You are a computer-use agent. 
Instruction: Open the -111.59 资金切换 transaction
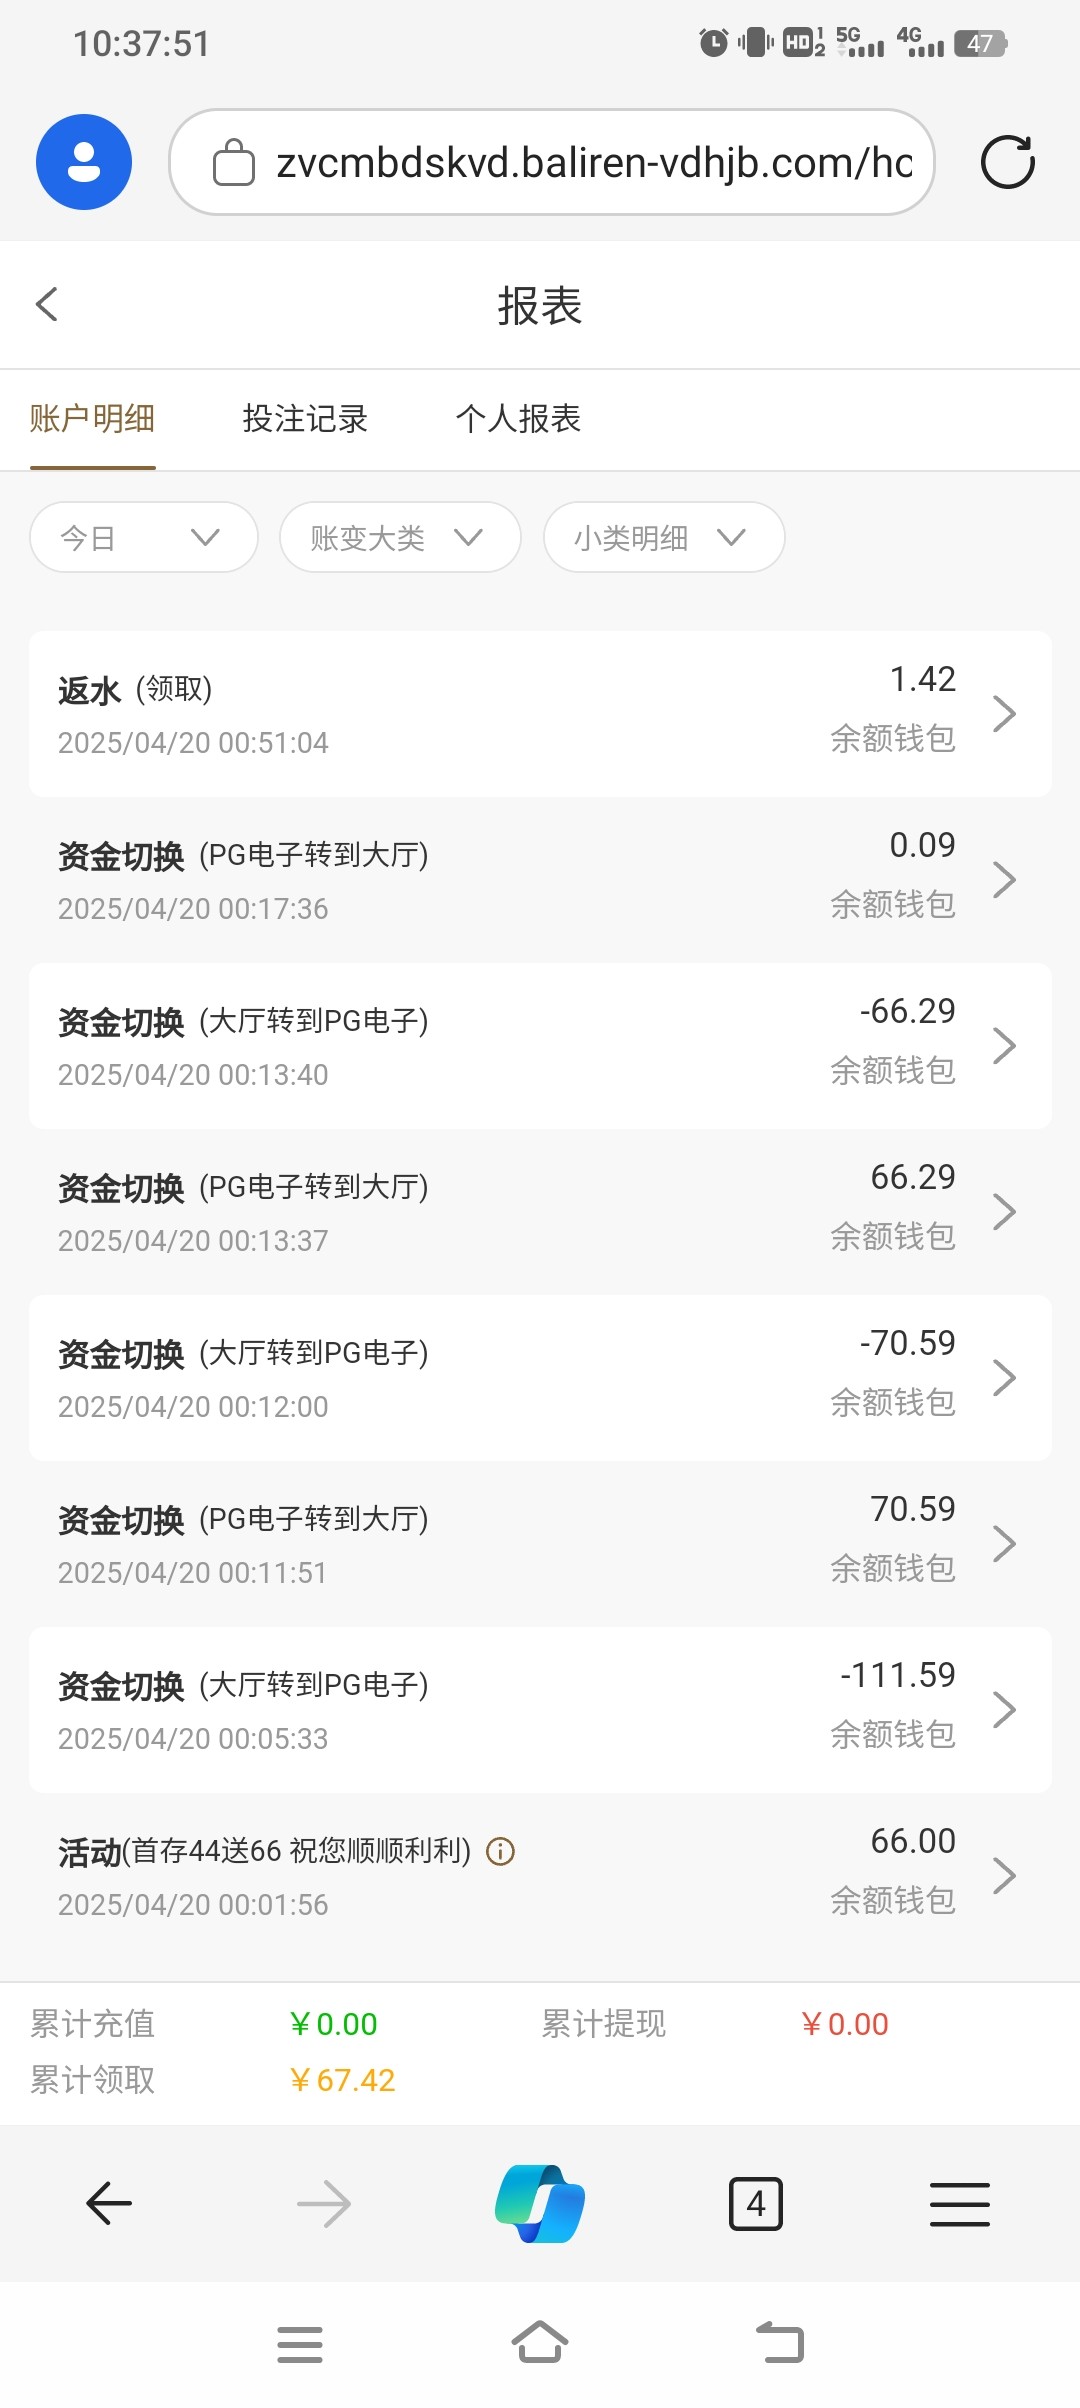[x=540, y=1710]
